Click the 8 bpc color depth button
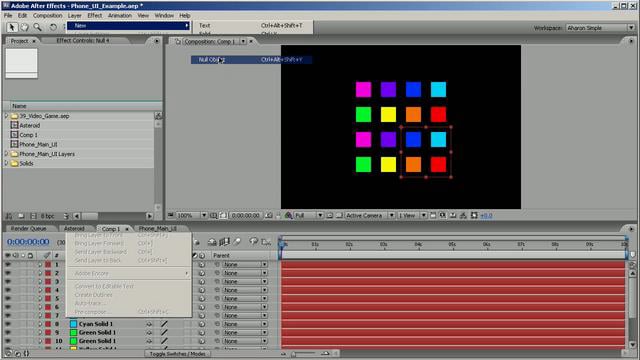 (x=47, y=216)
